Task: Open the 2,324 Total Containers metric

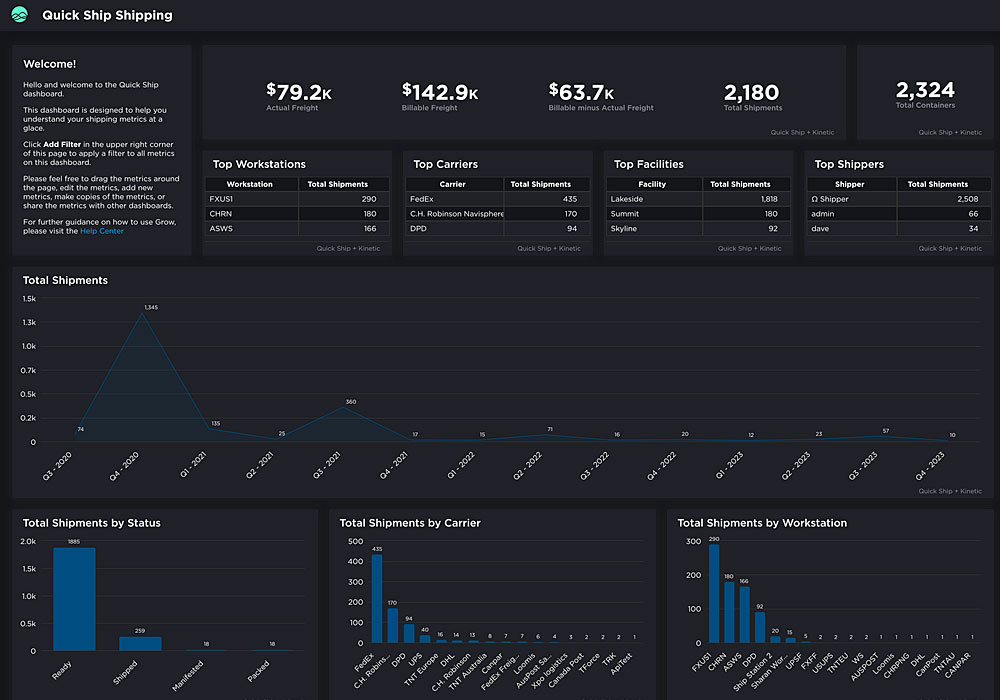Action: click(x=925, y=93)
